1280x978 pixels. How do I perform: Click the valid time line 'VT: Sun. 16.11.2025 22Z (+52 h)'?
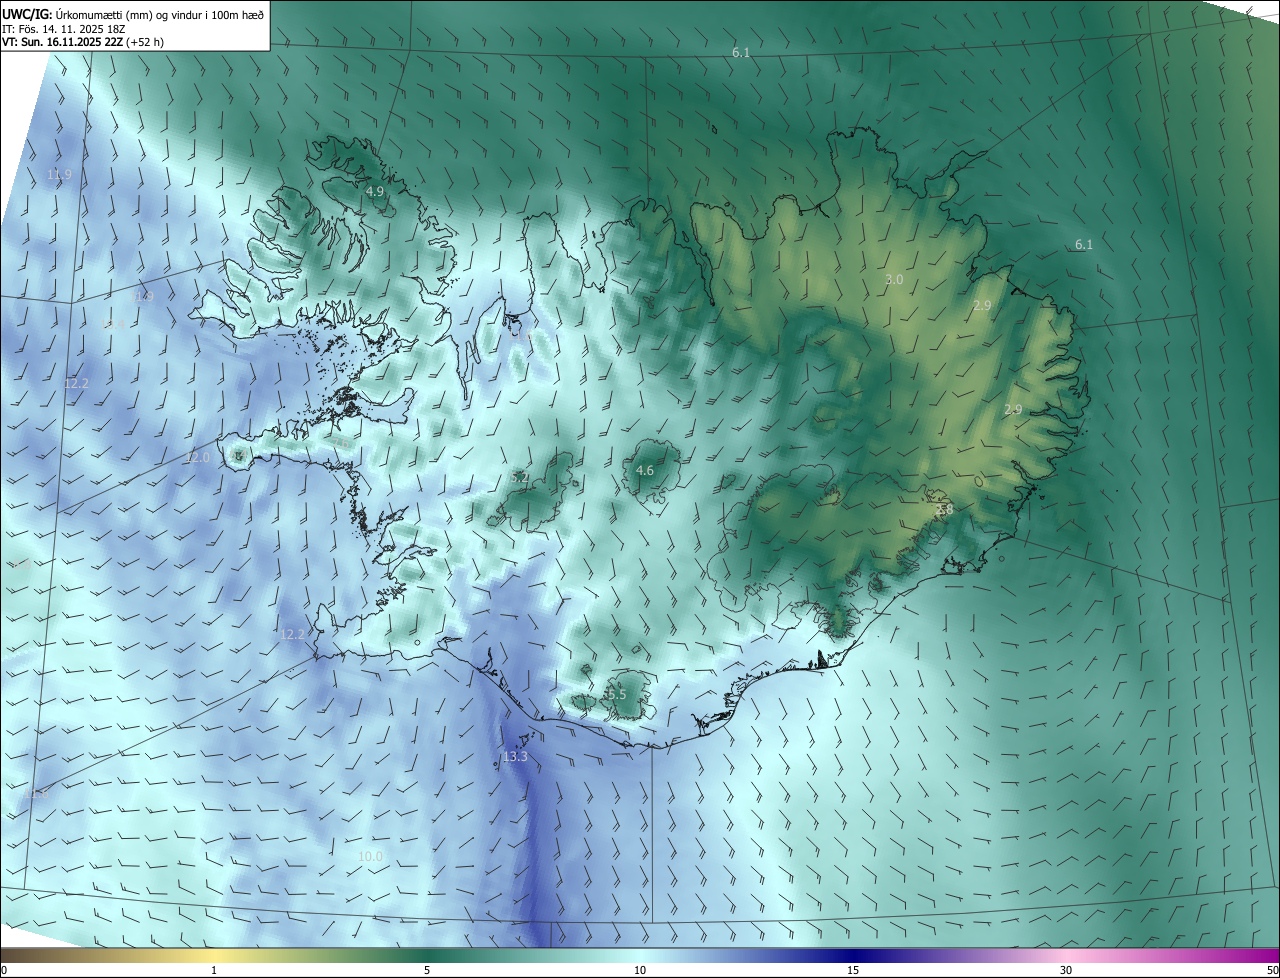tap(83, 42)
